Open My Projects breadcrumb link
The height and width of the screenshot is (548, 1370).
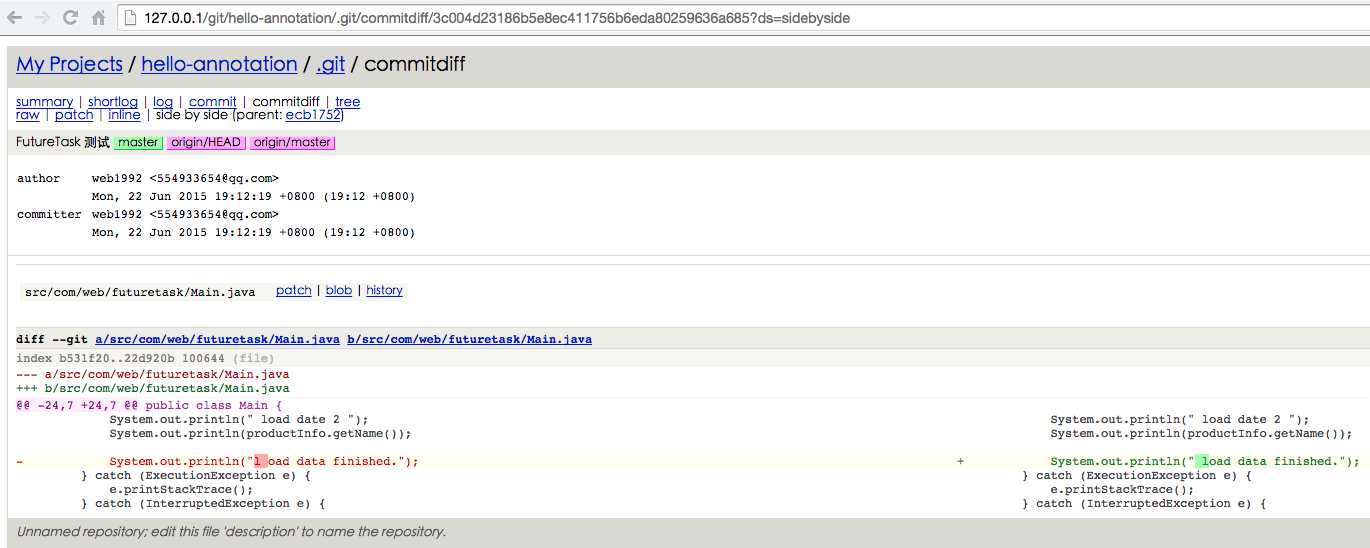click(69, 64)
